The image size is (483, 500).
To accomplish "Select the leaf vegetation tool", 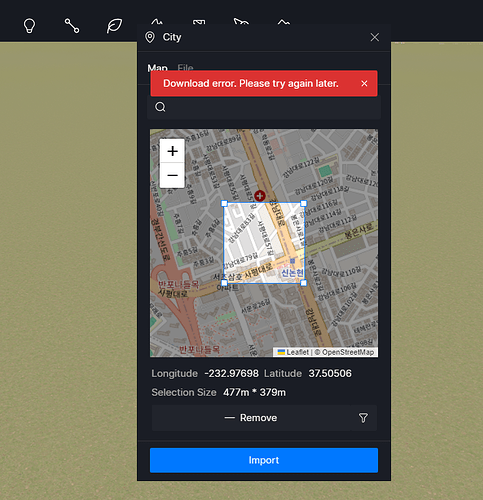I will [114, 26].
